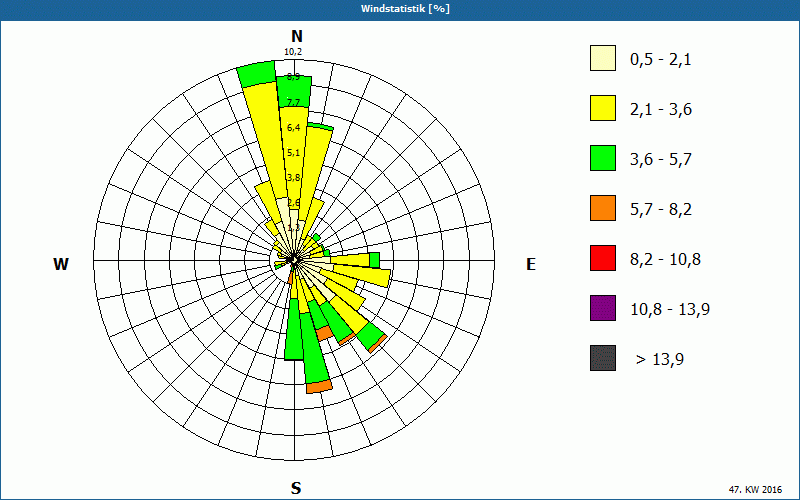Click the green 3,6 - 5,7 legend swatch

(603, 158)
